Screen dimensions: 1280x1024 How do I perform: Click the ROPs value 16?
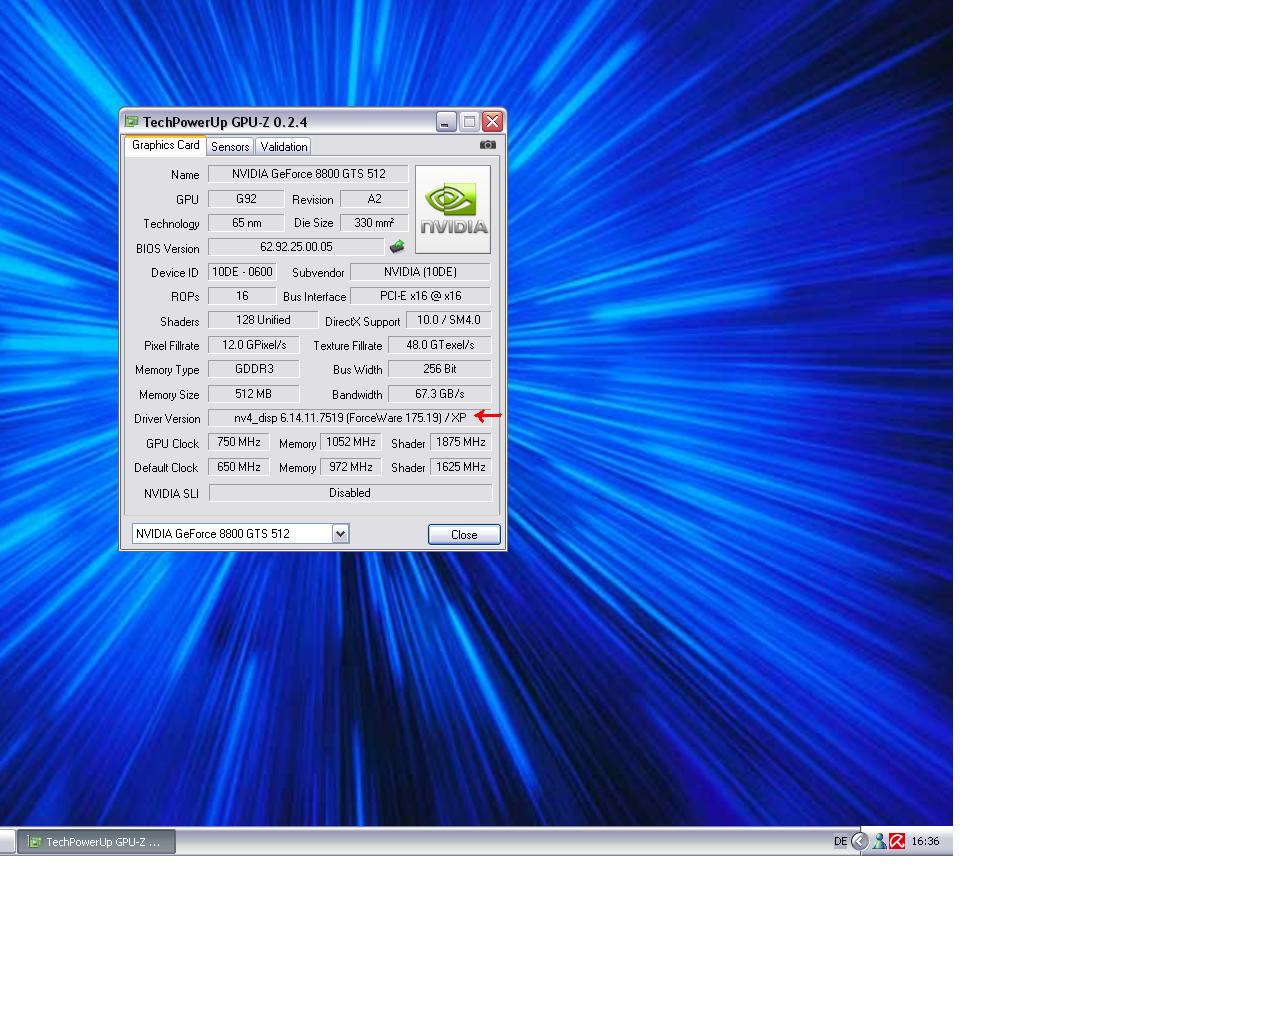(x=242, y=296)
